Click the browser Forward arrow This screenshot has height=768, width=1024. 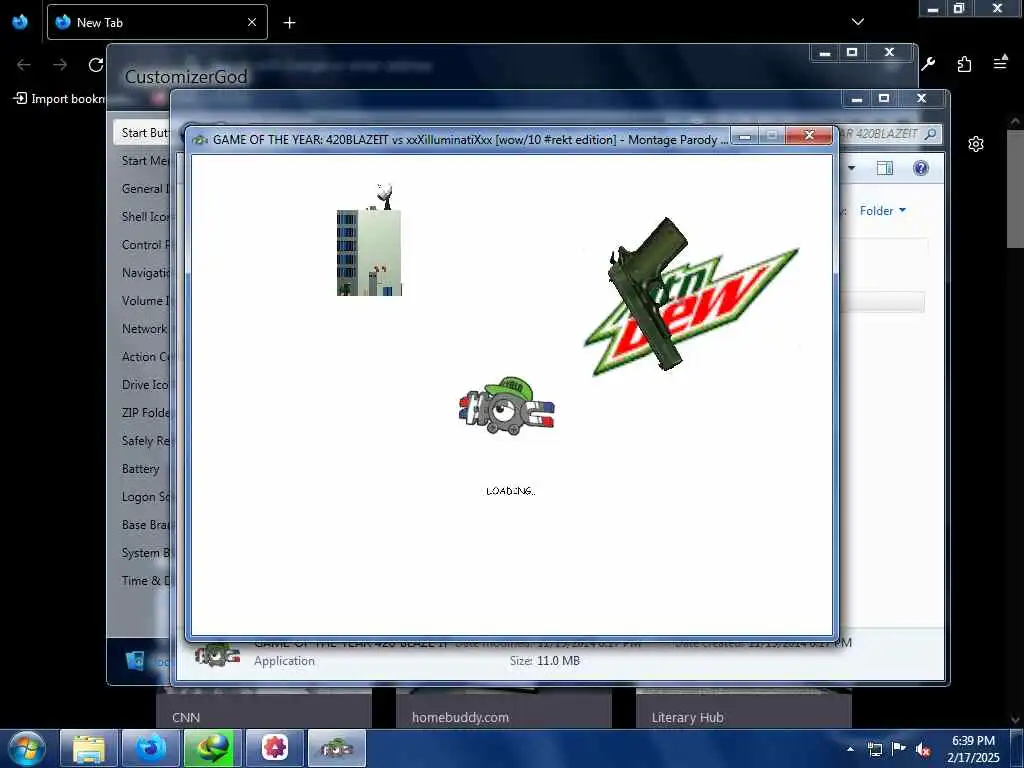(60, 65)
